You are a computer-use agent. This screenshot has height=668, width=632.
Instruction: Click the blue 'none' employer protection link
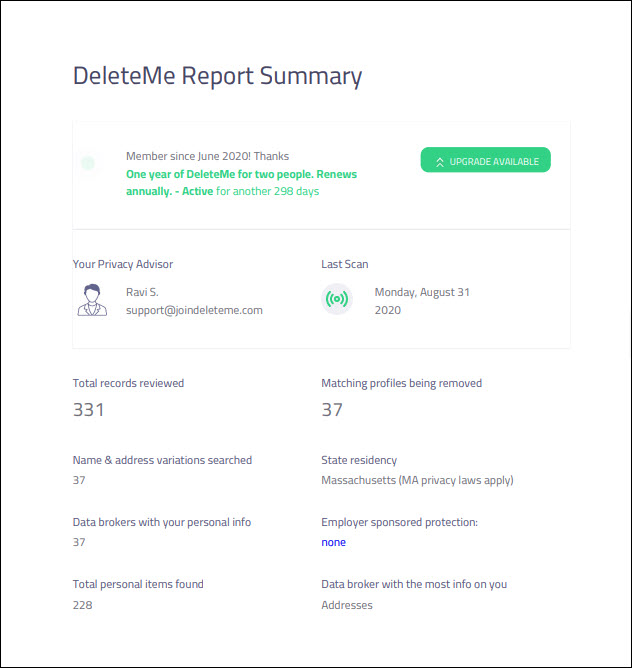coord(333,542)
